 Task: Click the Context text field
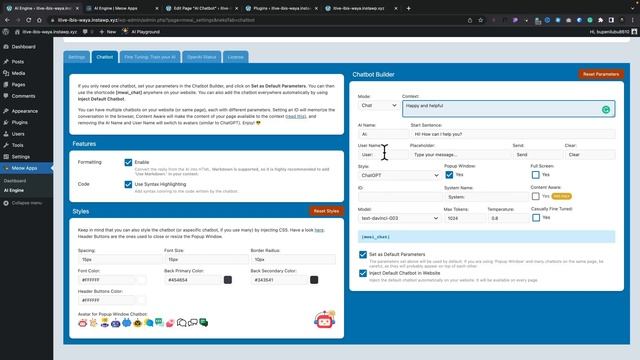[x=509, y=109]
